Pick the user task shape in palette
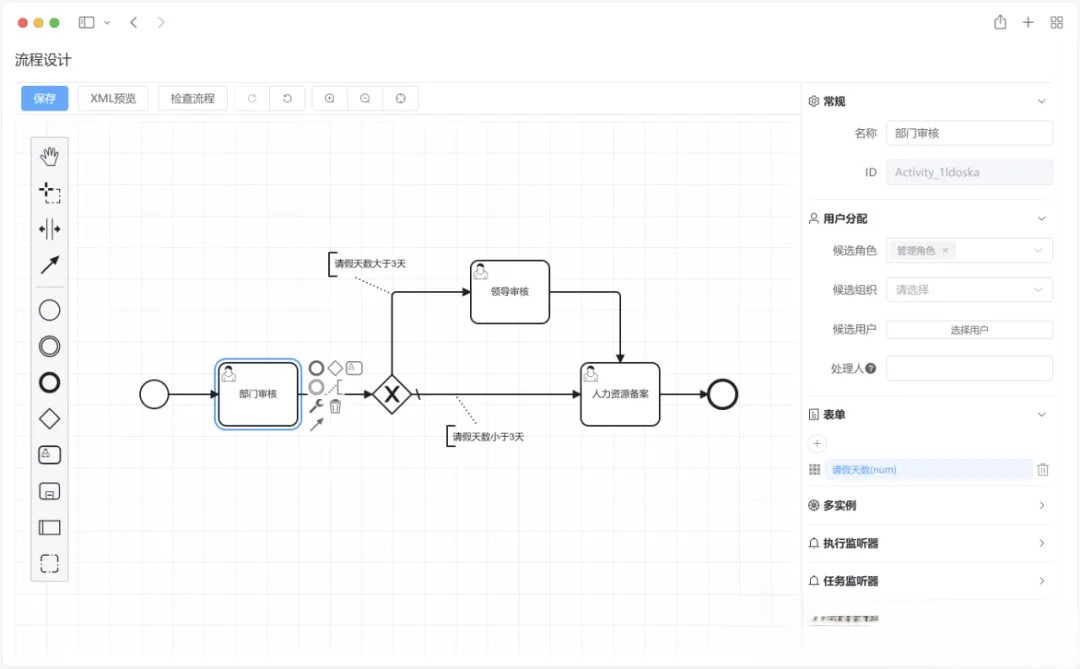Screen dimensions: 1080x669 click(49, 455)
